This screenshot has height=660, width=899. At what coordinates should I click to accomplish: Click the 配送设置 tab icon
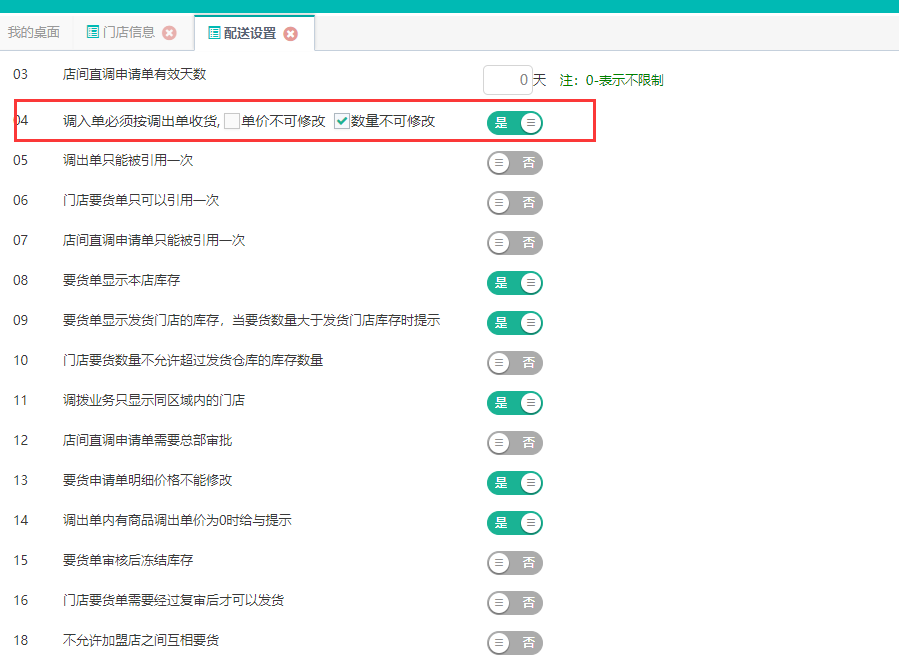(x=214, y=33)
